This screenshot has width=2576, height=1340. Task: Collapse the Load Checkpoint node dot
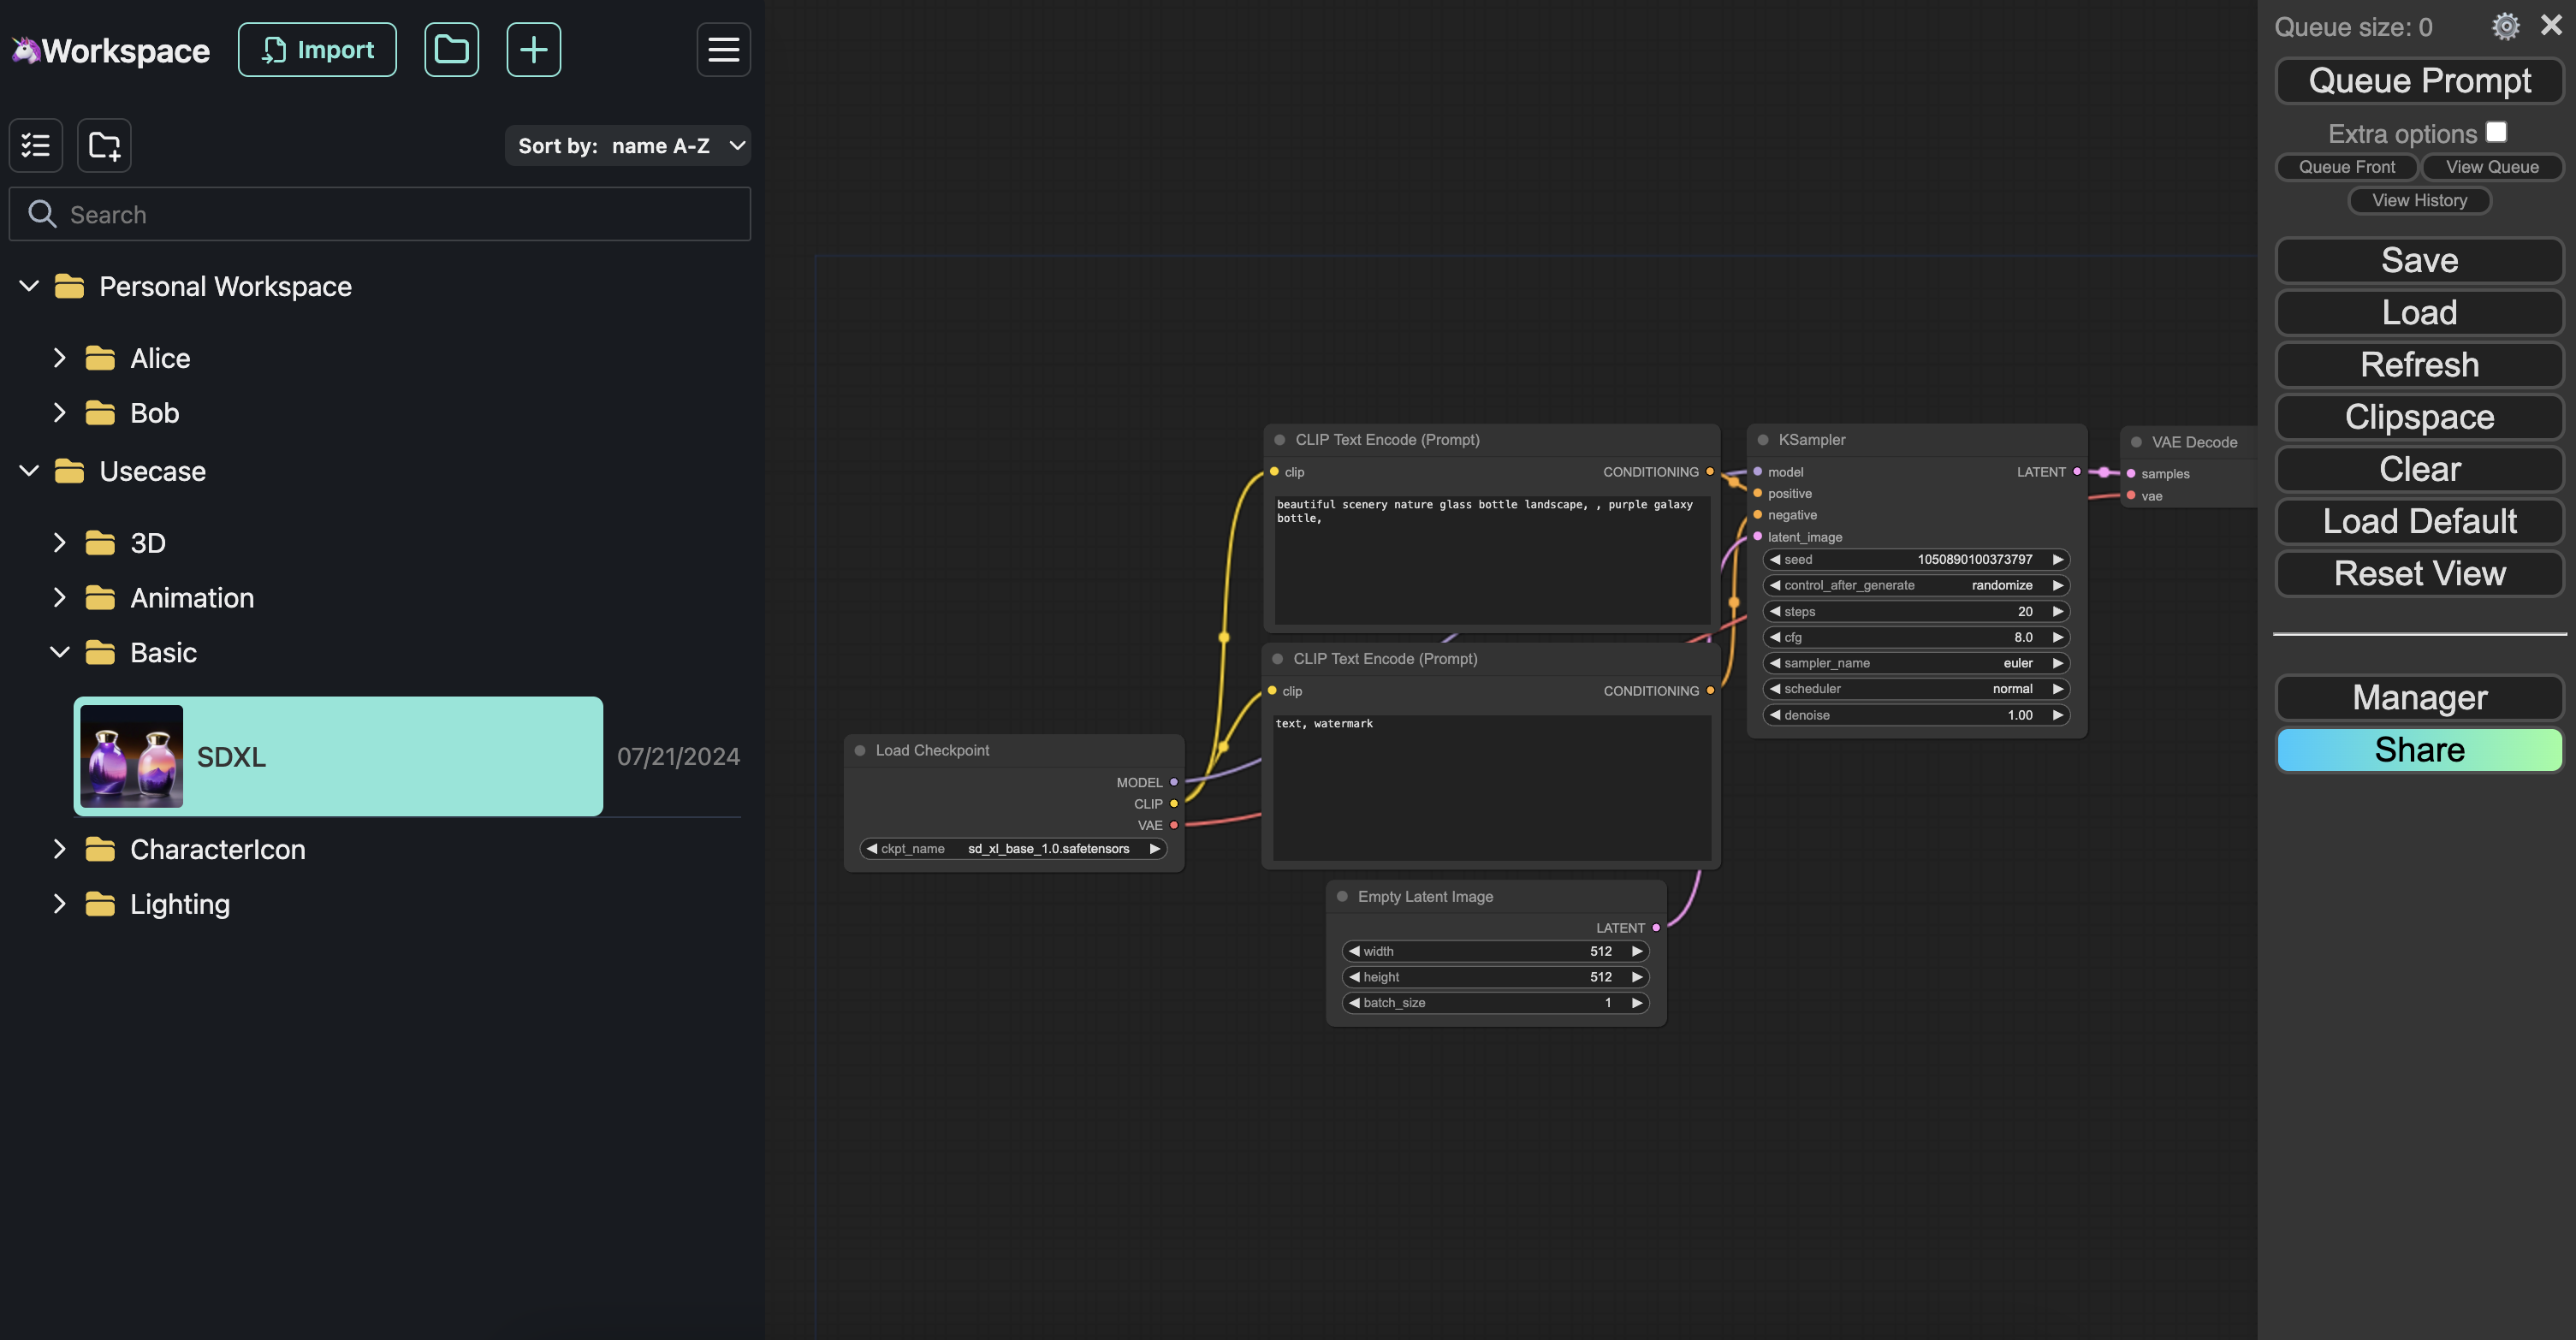[860, 750]
